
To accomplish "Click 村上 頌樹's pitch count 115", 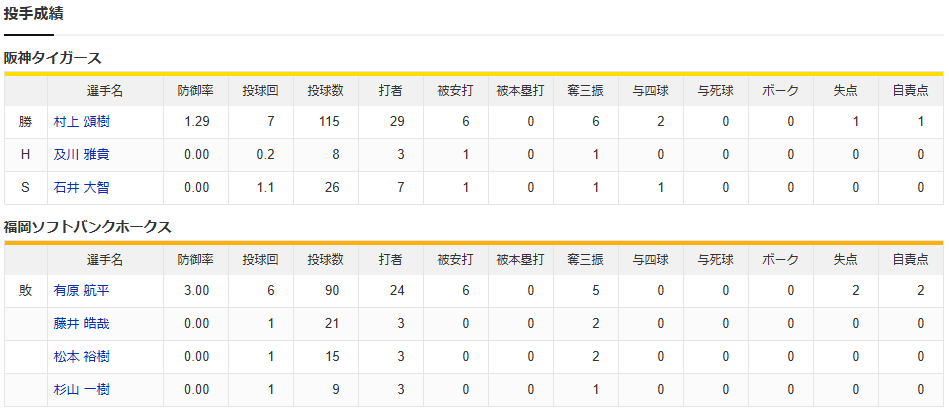I will pos(330,122).
